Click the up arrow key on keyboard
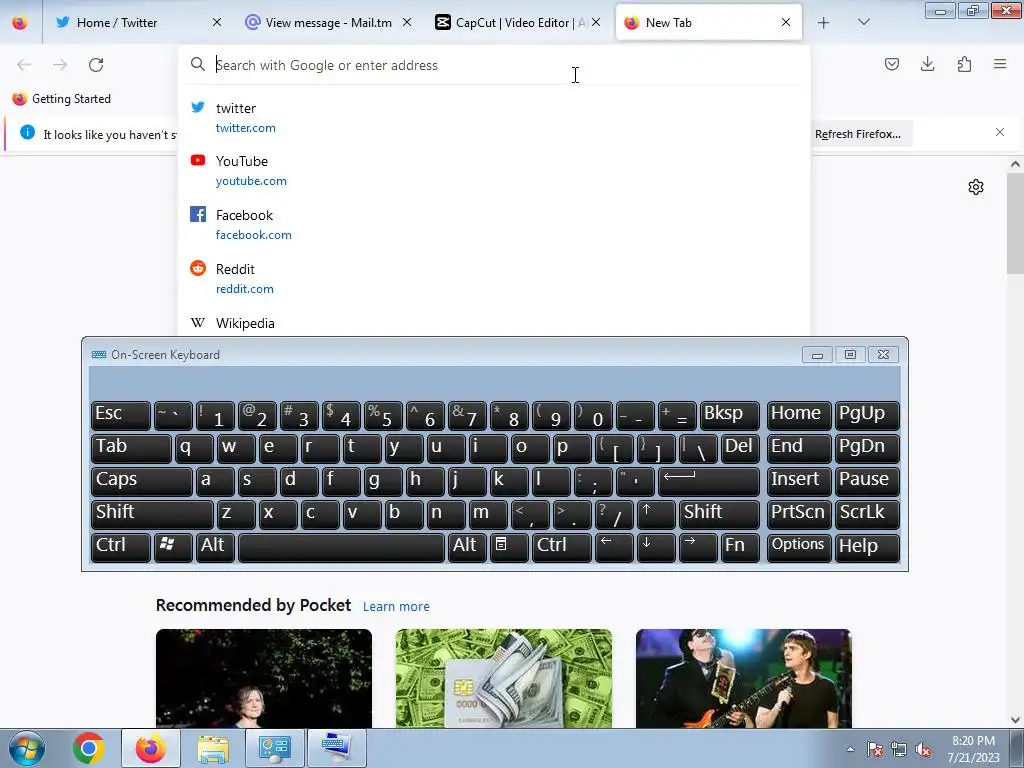 pos(656,514)
